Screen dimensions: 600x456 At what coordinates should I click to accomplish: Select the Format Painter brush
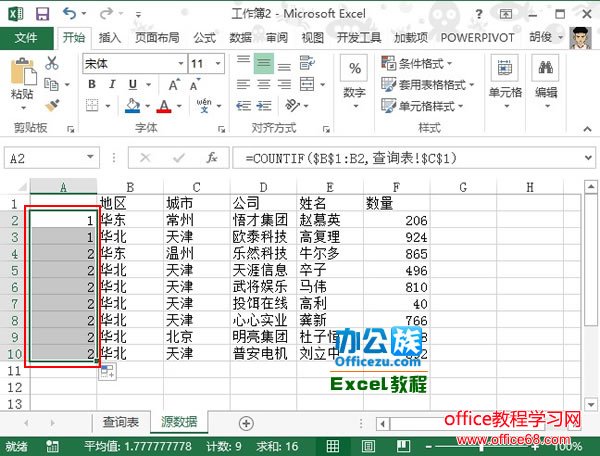52,105
